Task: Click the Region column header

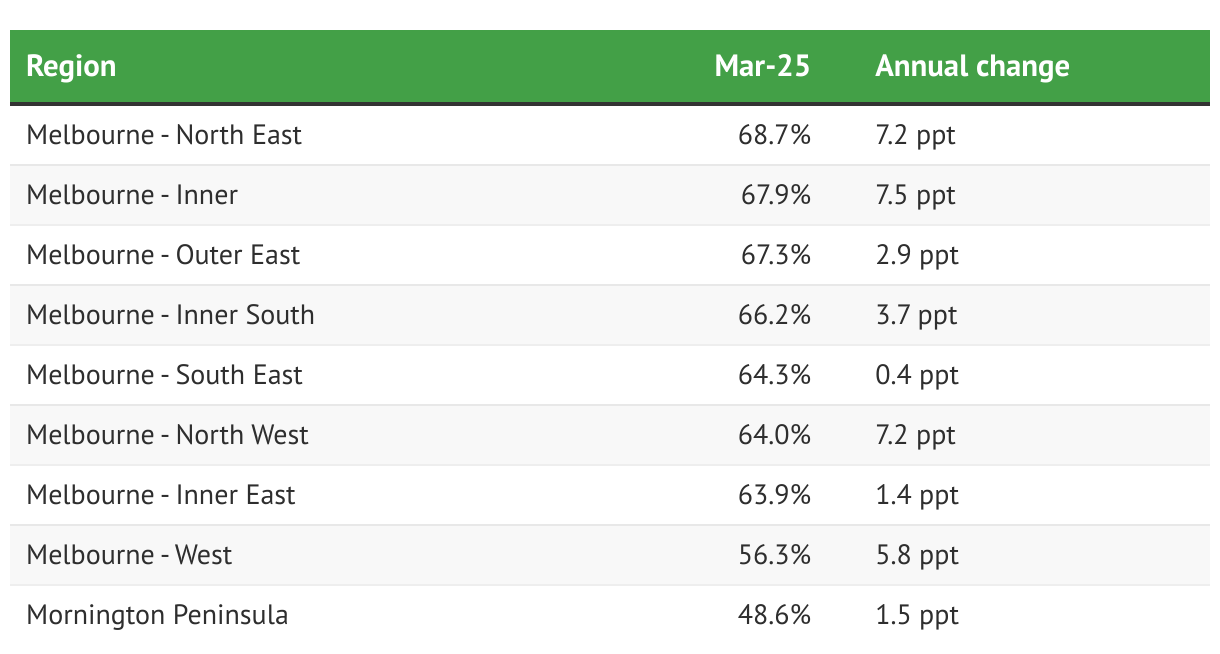Action: click(71, 67)
